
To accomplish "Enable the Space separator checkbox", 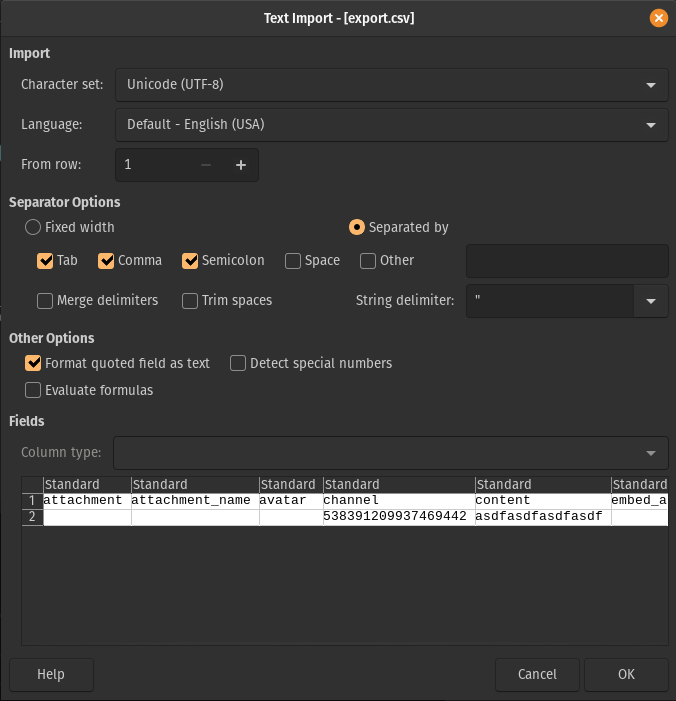I will click(293, 261).
